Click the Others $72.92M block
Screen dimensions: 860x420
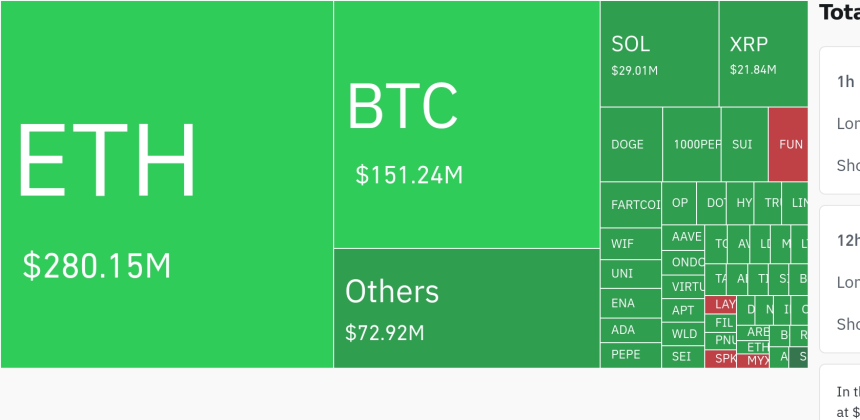click(x=467, y=308)
